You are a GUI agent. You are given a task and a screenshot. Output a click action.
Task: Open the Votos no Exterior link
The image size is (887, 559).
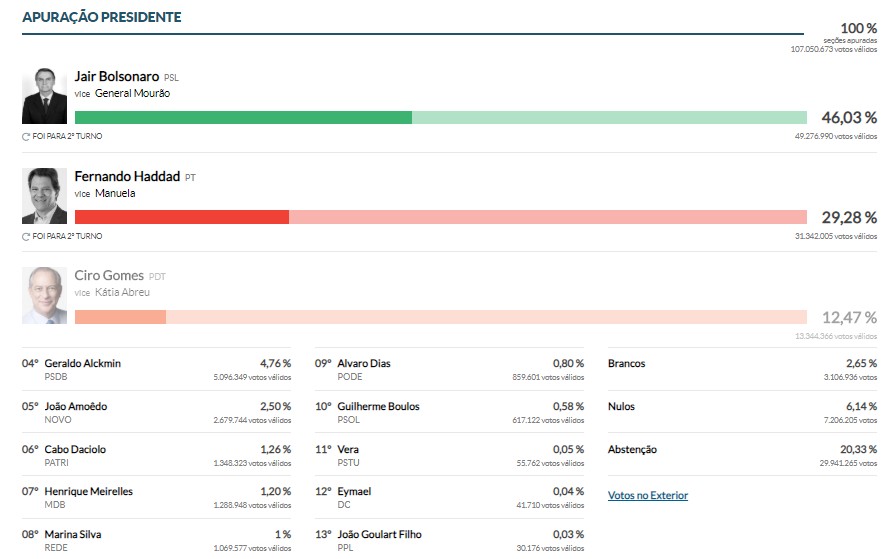tap(647, 496)
